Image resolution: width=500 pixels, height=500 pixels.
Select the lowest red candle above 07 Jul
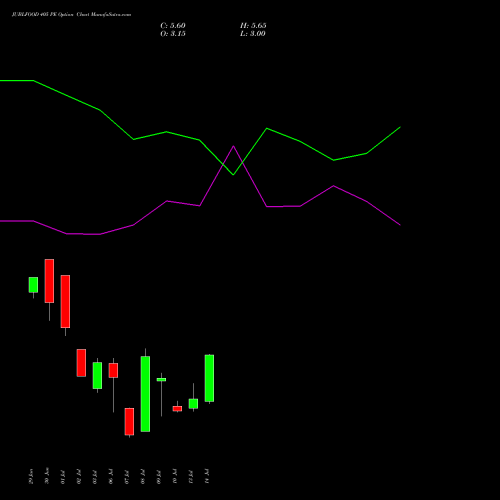coord(129,422)
